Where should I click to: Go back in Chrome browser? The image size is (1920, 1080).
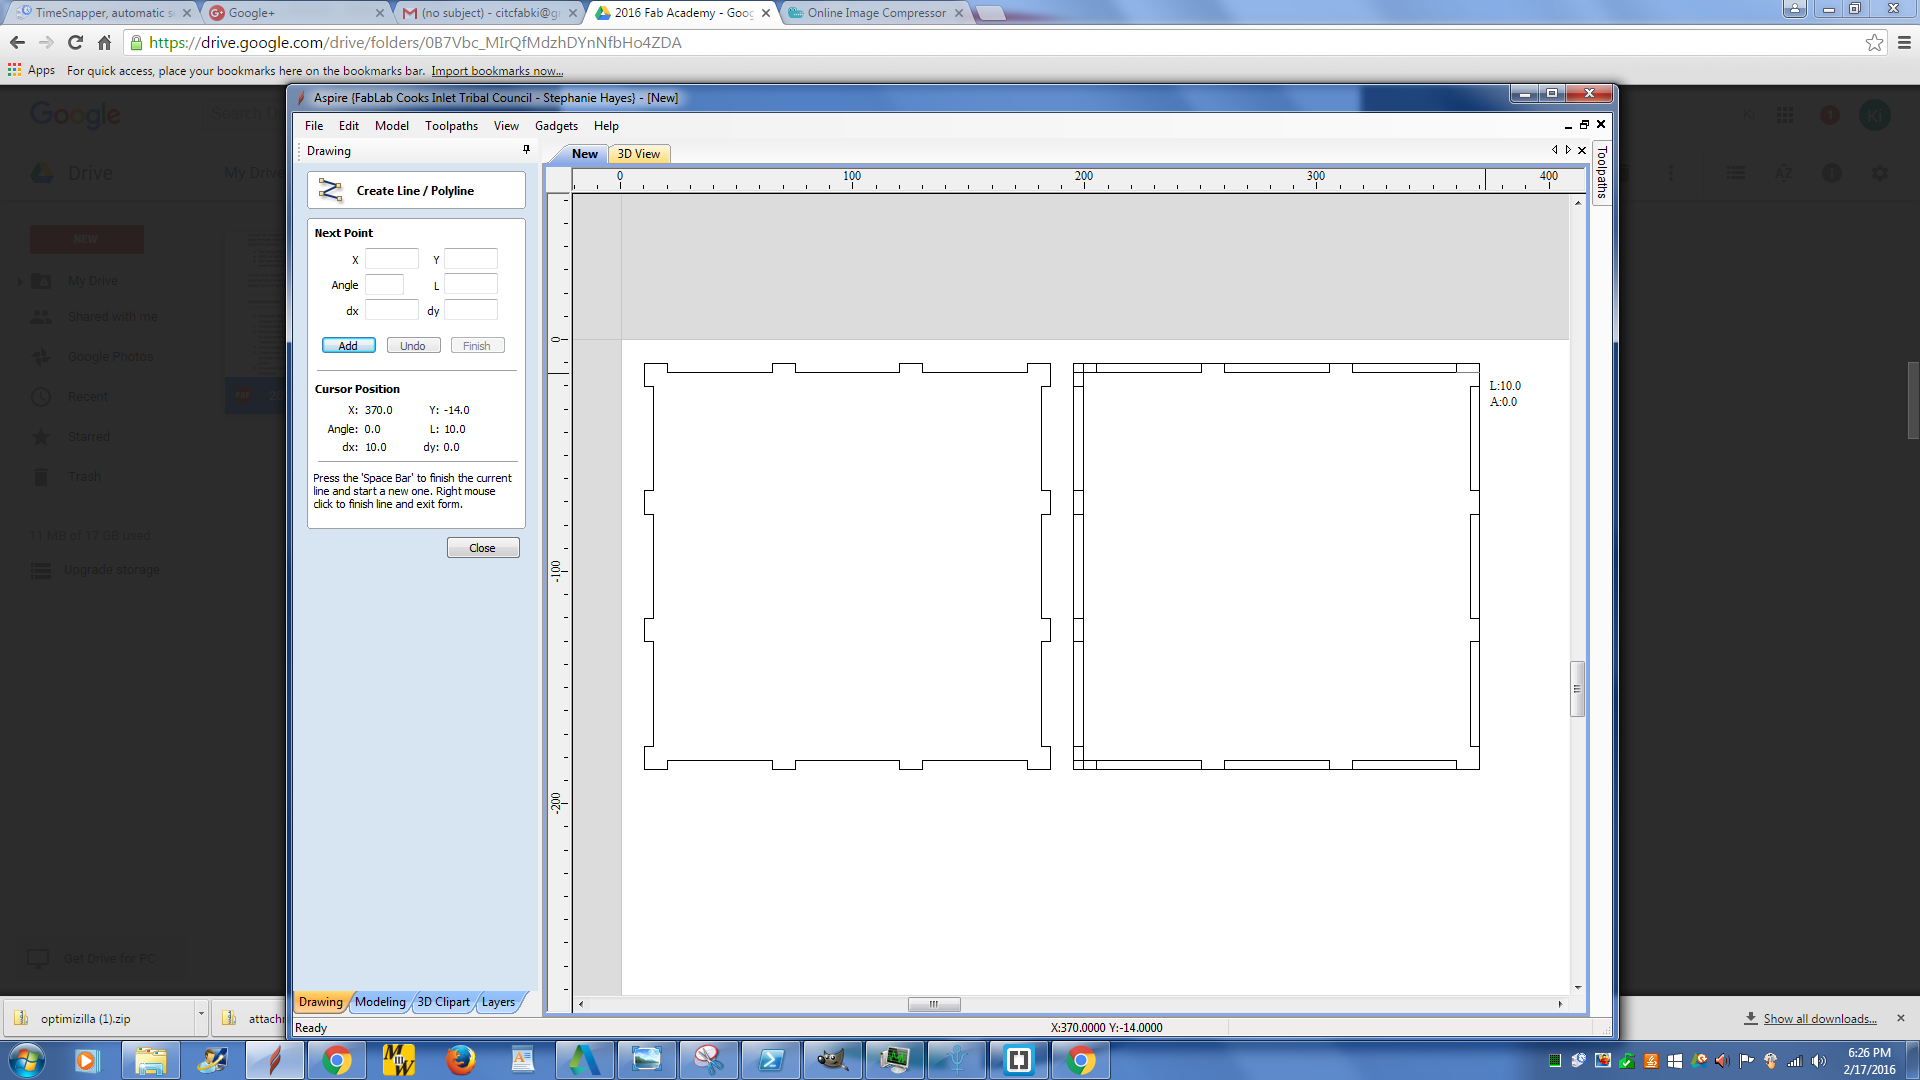pyautogui.click(x=17, y=42)
